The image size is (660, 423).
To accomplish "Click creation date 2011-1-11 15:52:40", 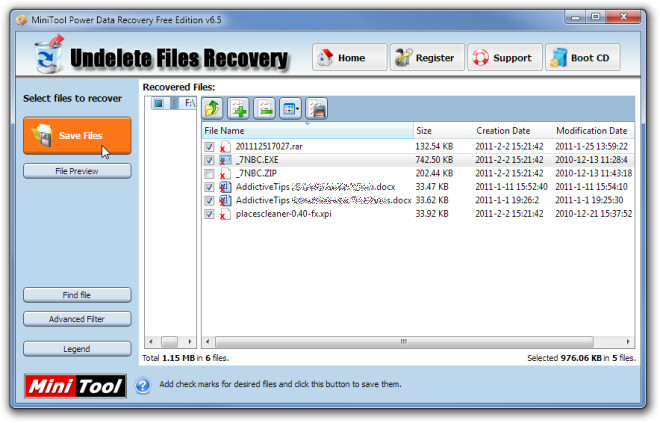I will pyautogui.click(x=511, y=187).
